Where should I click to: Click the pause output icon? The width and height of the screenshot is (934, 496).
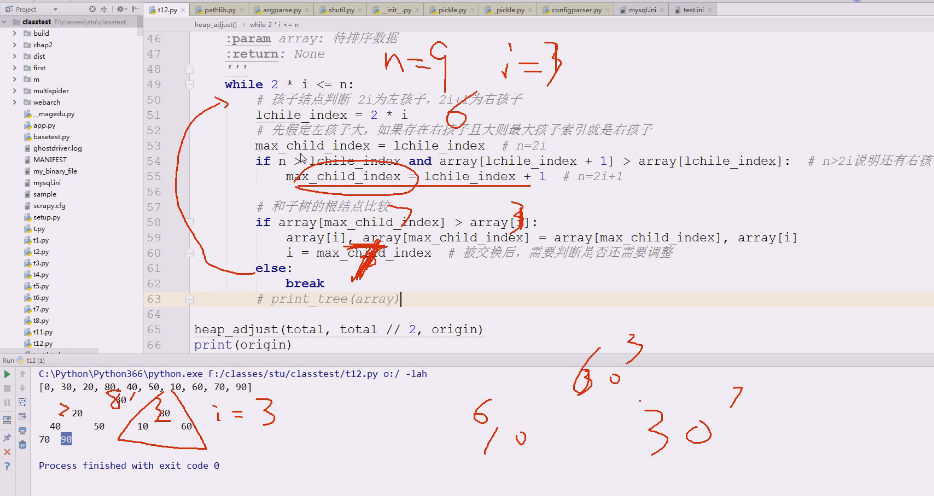(x=7, y=403)
